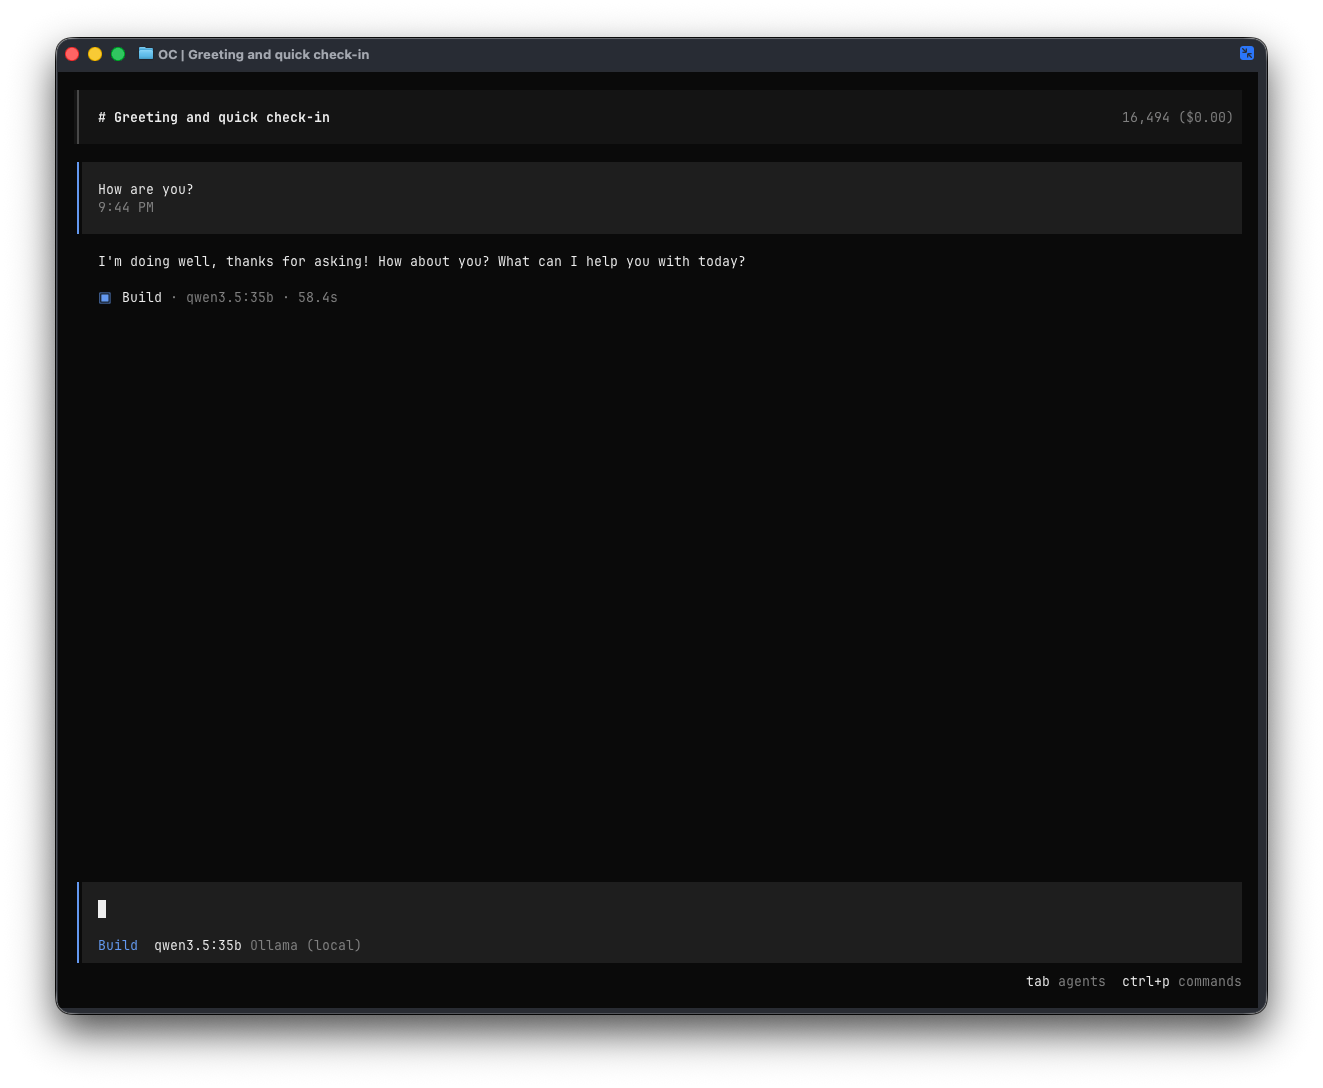This screenshot has height=1088, width=1323.
Task: Click the 58.4s response duration
Action: click(x=317, y=297)
